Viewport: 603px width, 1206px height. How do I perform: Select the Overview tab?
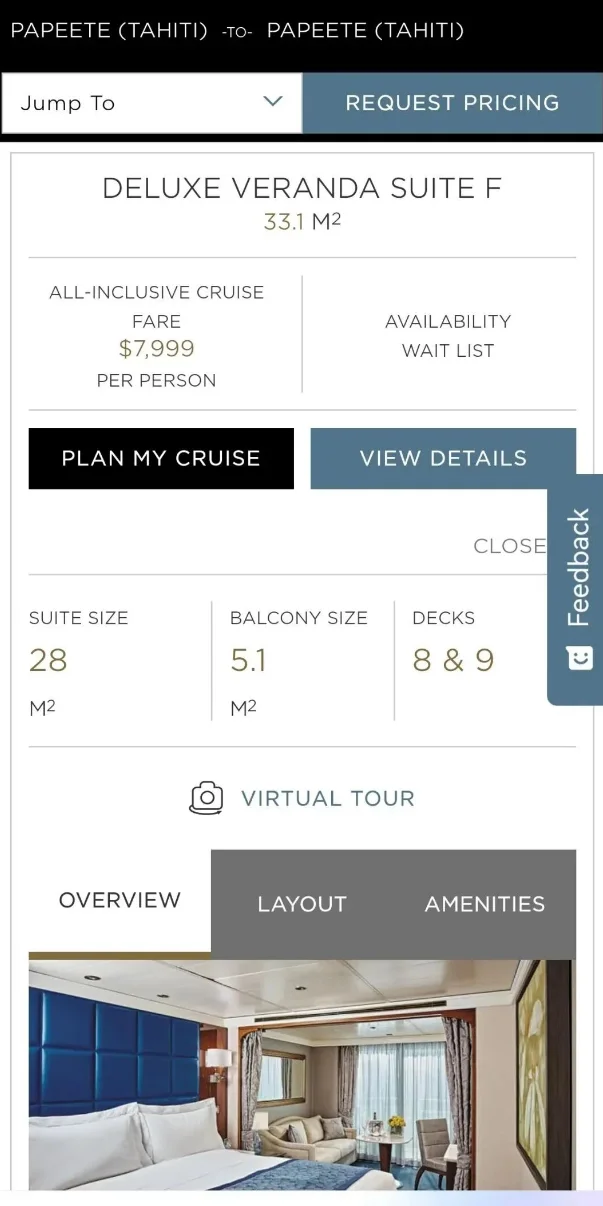(x=120, y=900)
